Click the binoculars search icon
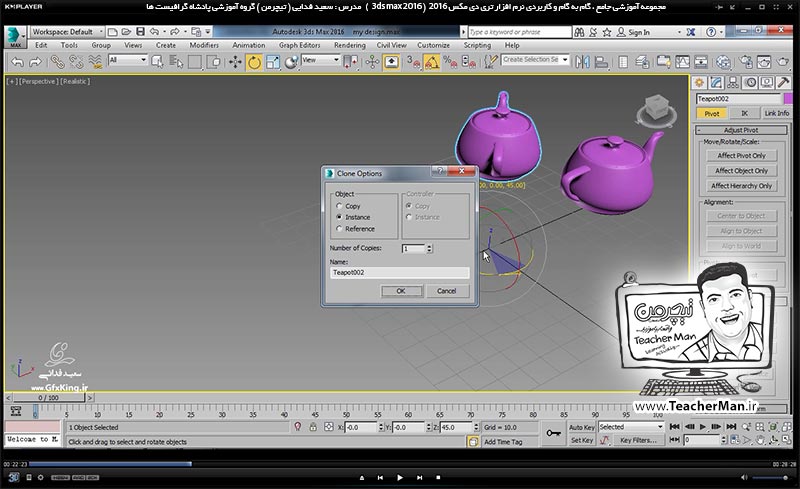The height and width of the screenshot is (489, 800). coord(579,32)
